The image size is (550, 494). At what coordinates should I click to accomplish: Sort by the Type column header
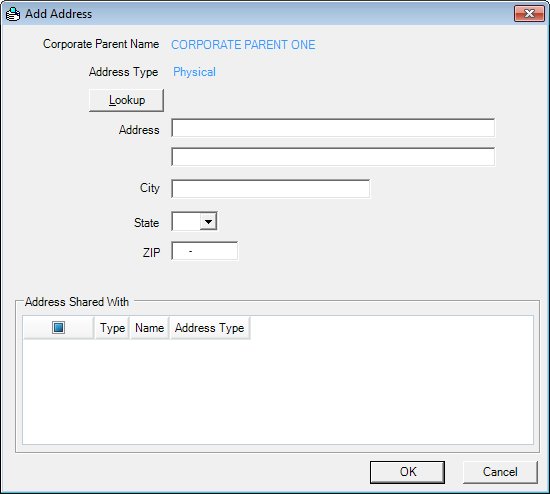pyautogui.click(x=112, y=328)
